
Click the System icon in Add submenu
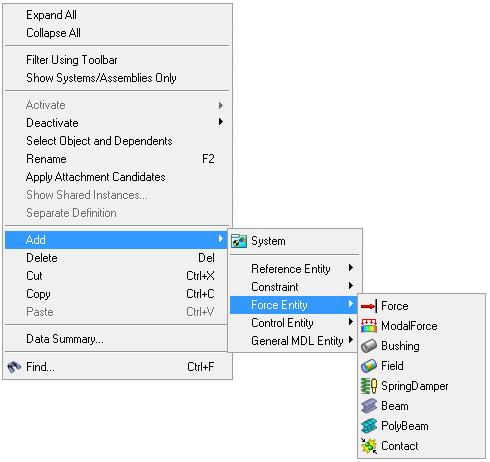click(239, 241)
